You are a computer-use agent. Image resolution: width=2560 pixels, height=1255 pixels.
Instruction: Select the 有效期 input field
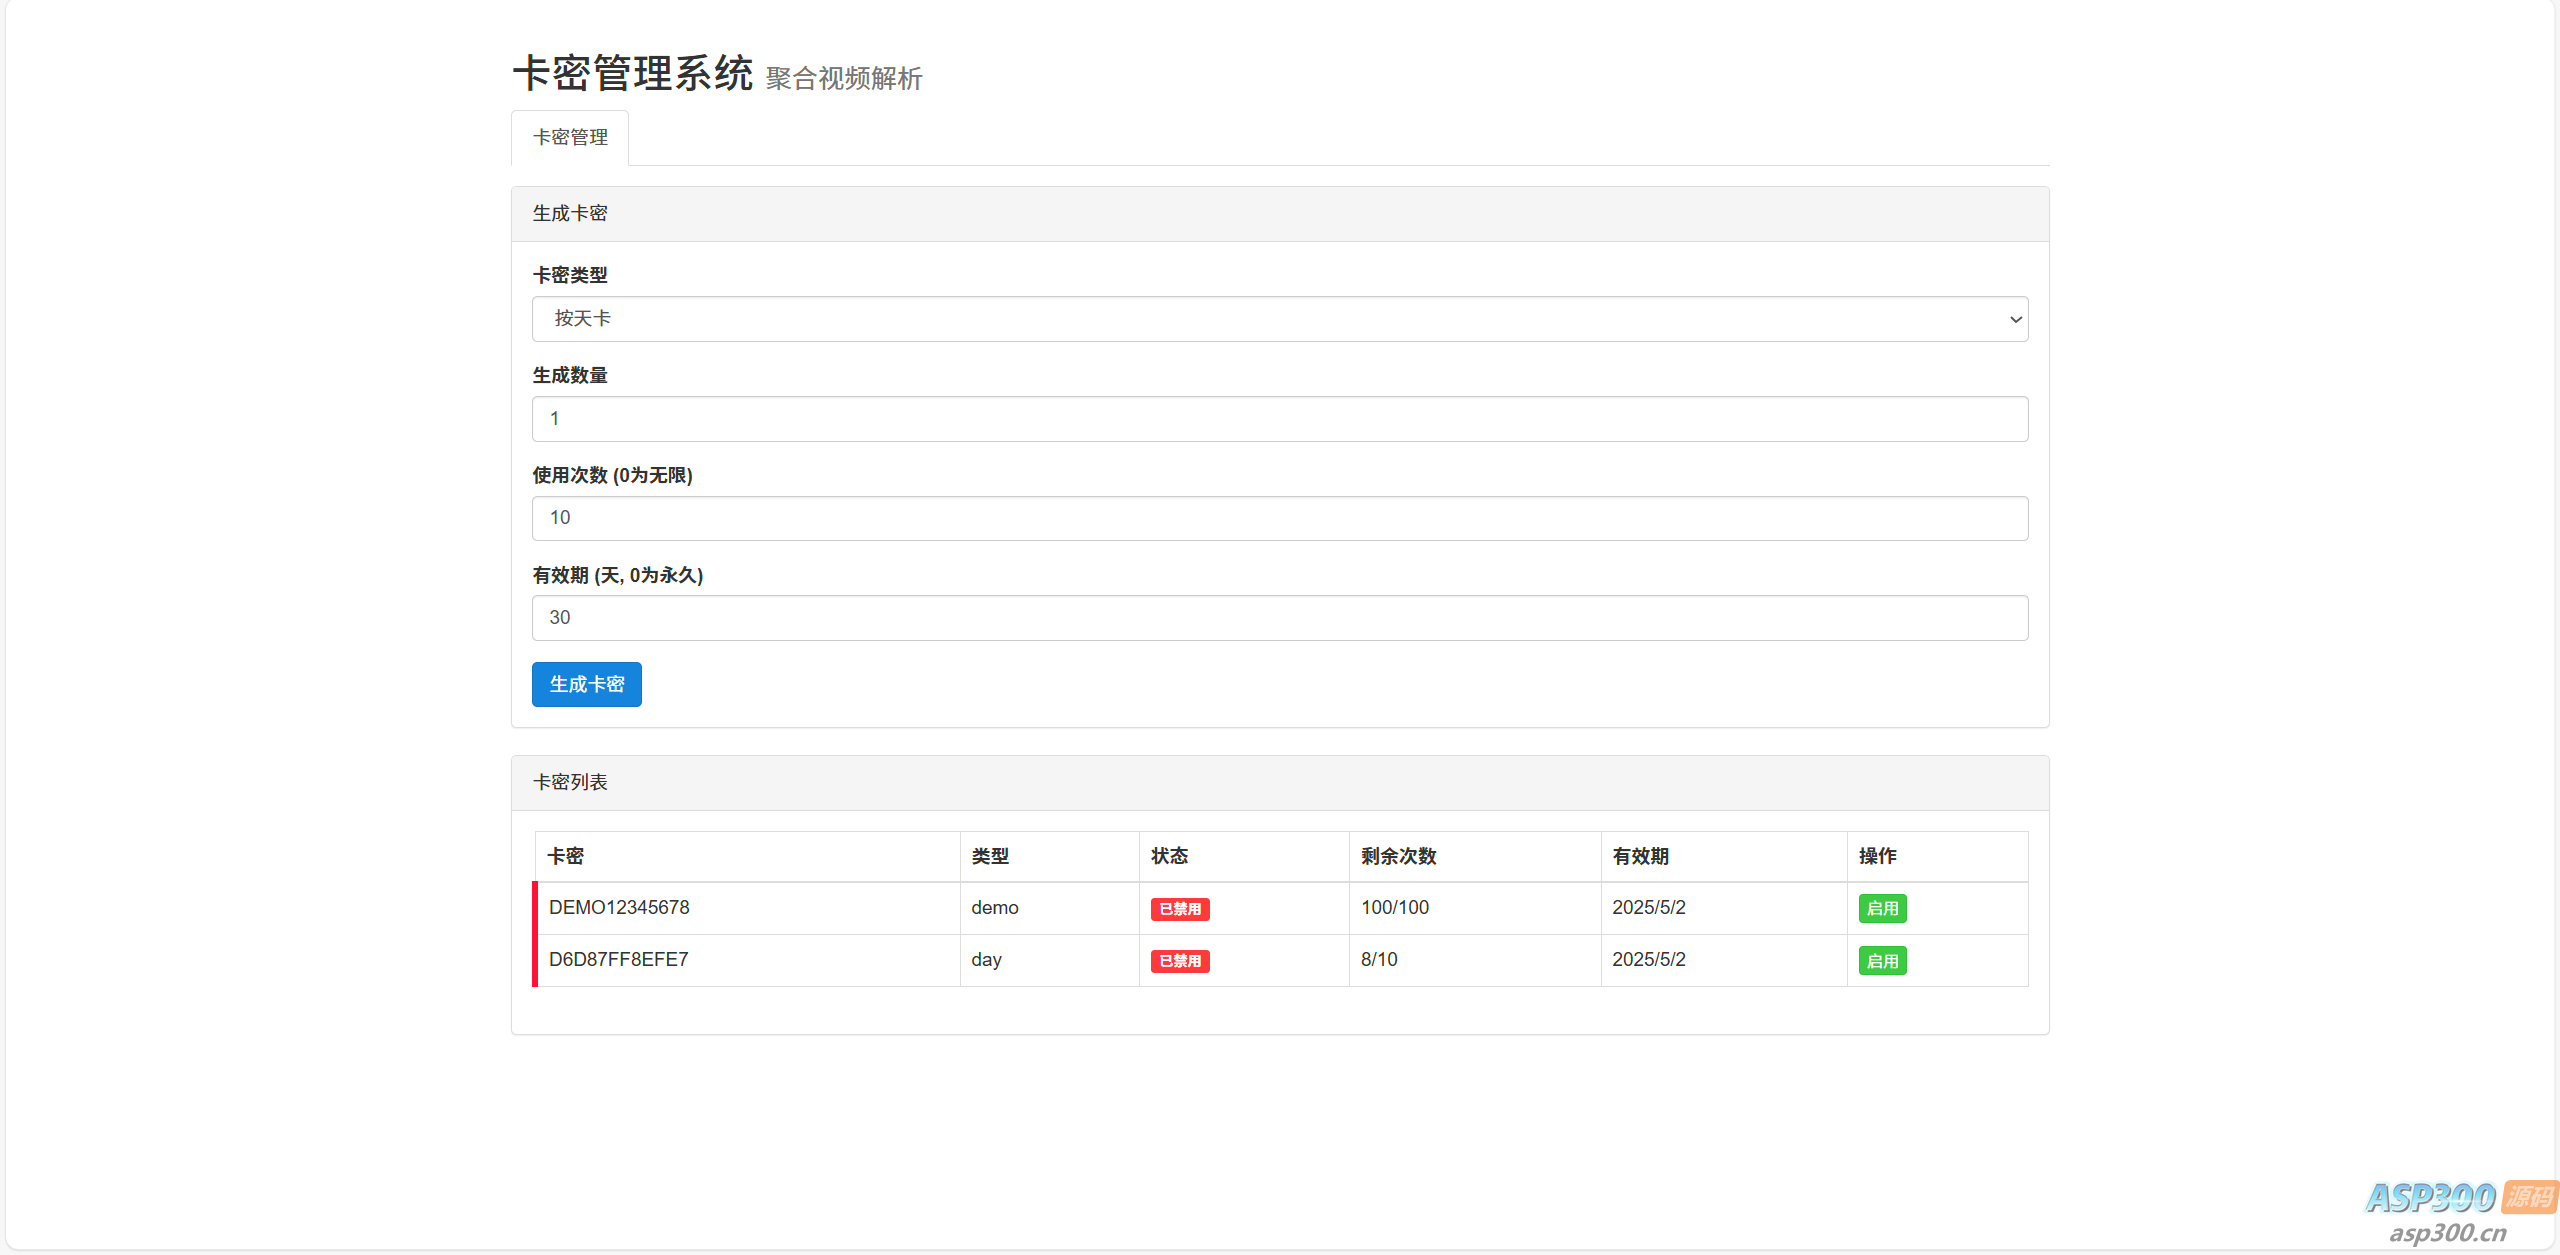point(1278,618)
